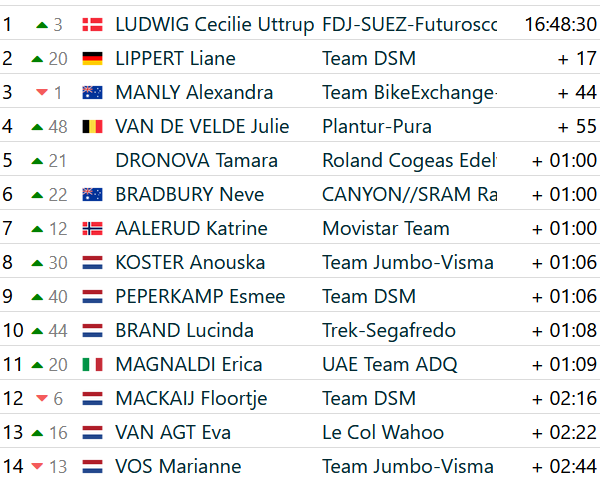Screen dimensions: 600x479
Task: Click the Dutch flag beside KOSTER Anouska
Action: [93, 263]
